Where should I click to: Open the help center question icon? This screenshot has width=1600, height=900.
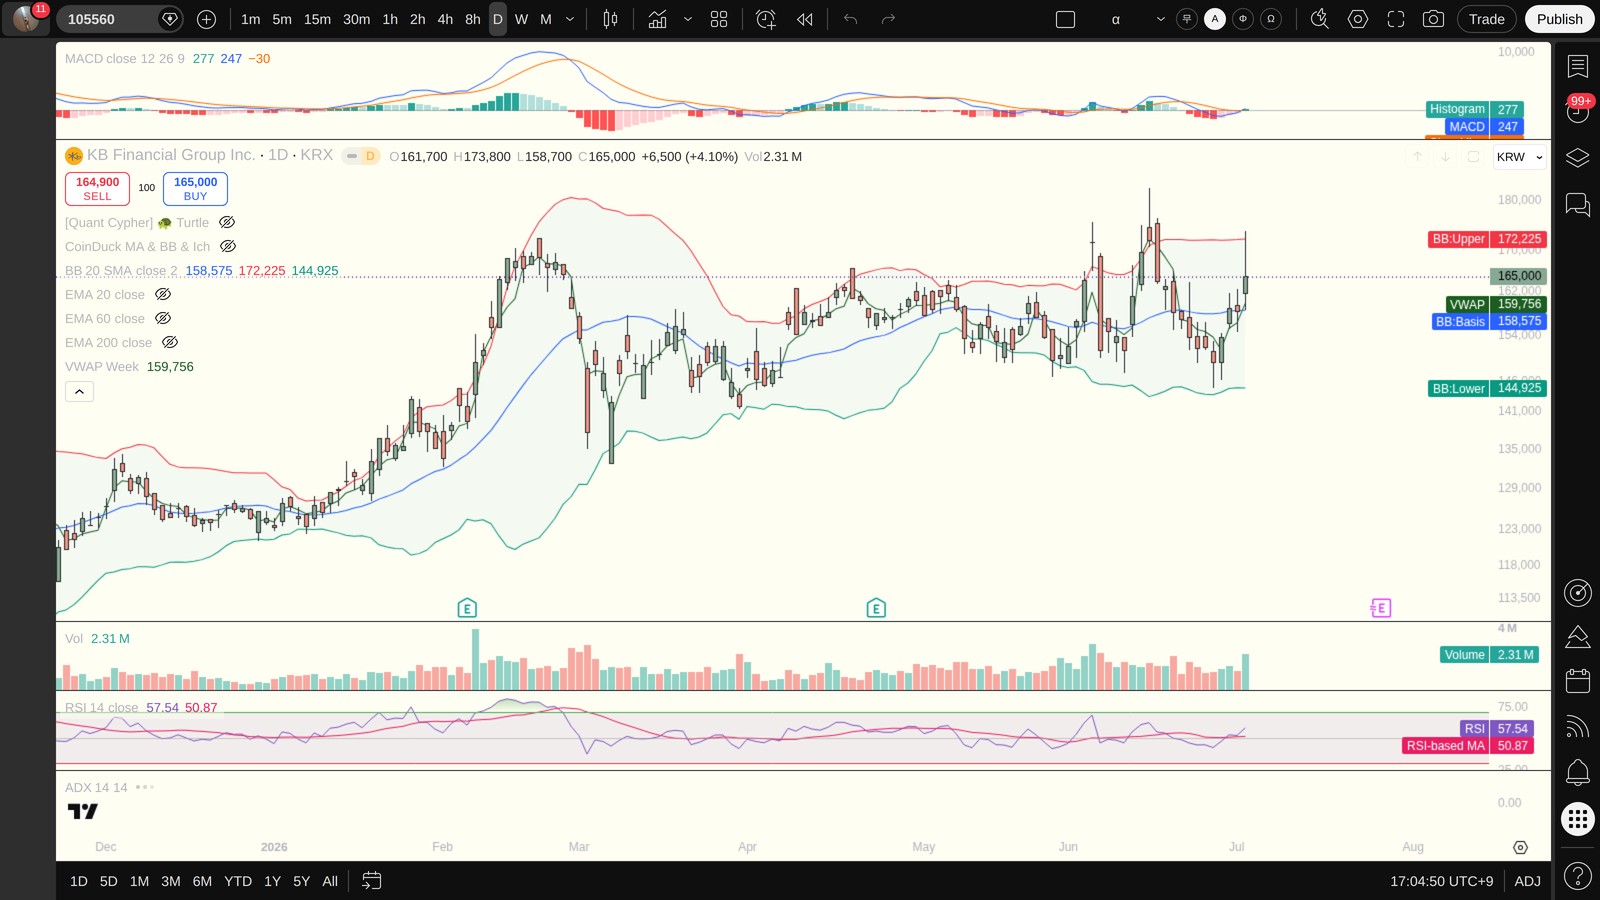point(1578,877)
